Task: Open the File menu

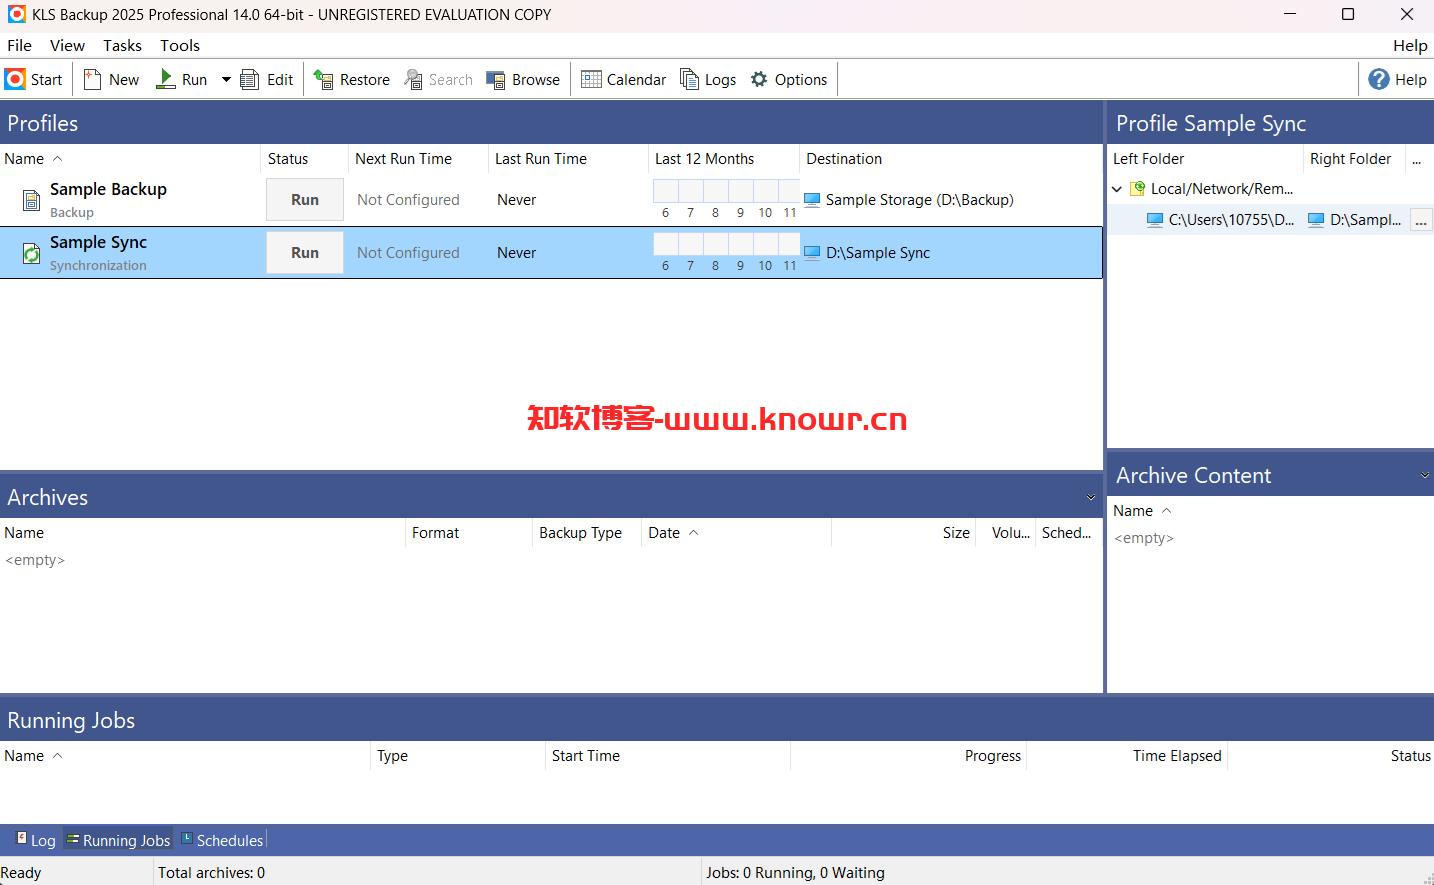Action: pyautogui.click(x=19, y=45)
